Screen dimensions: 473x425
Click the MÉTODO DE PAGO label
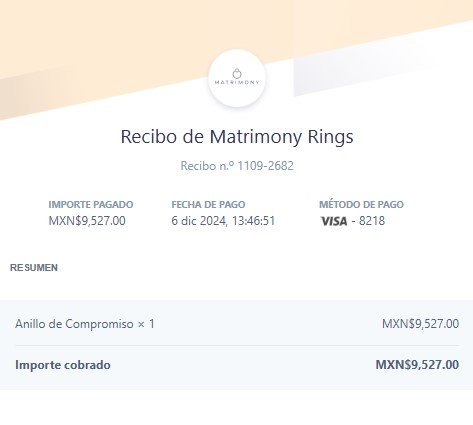[x=361, y=204]
